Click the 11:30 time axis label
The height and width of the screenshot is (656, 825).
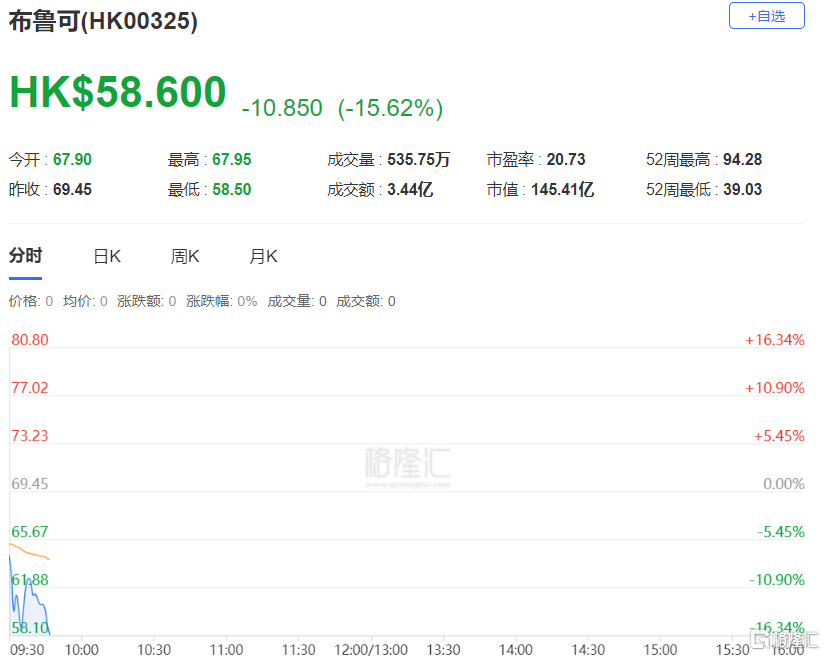tap(298, 649)
